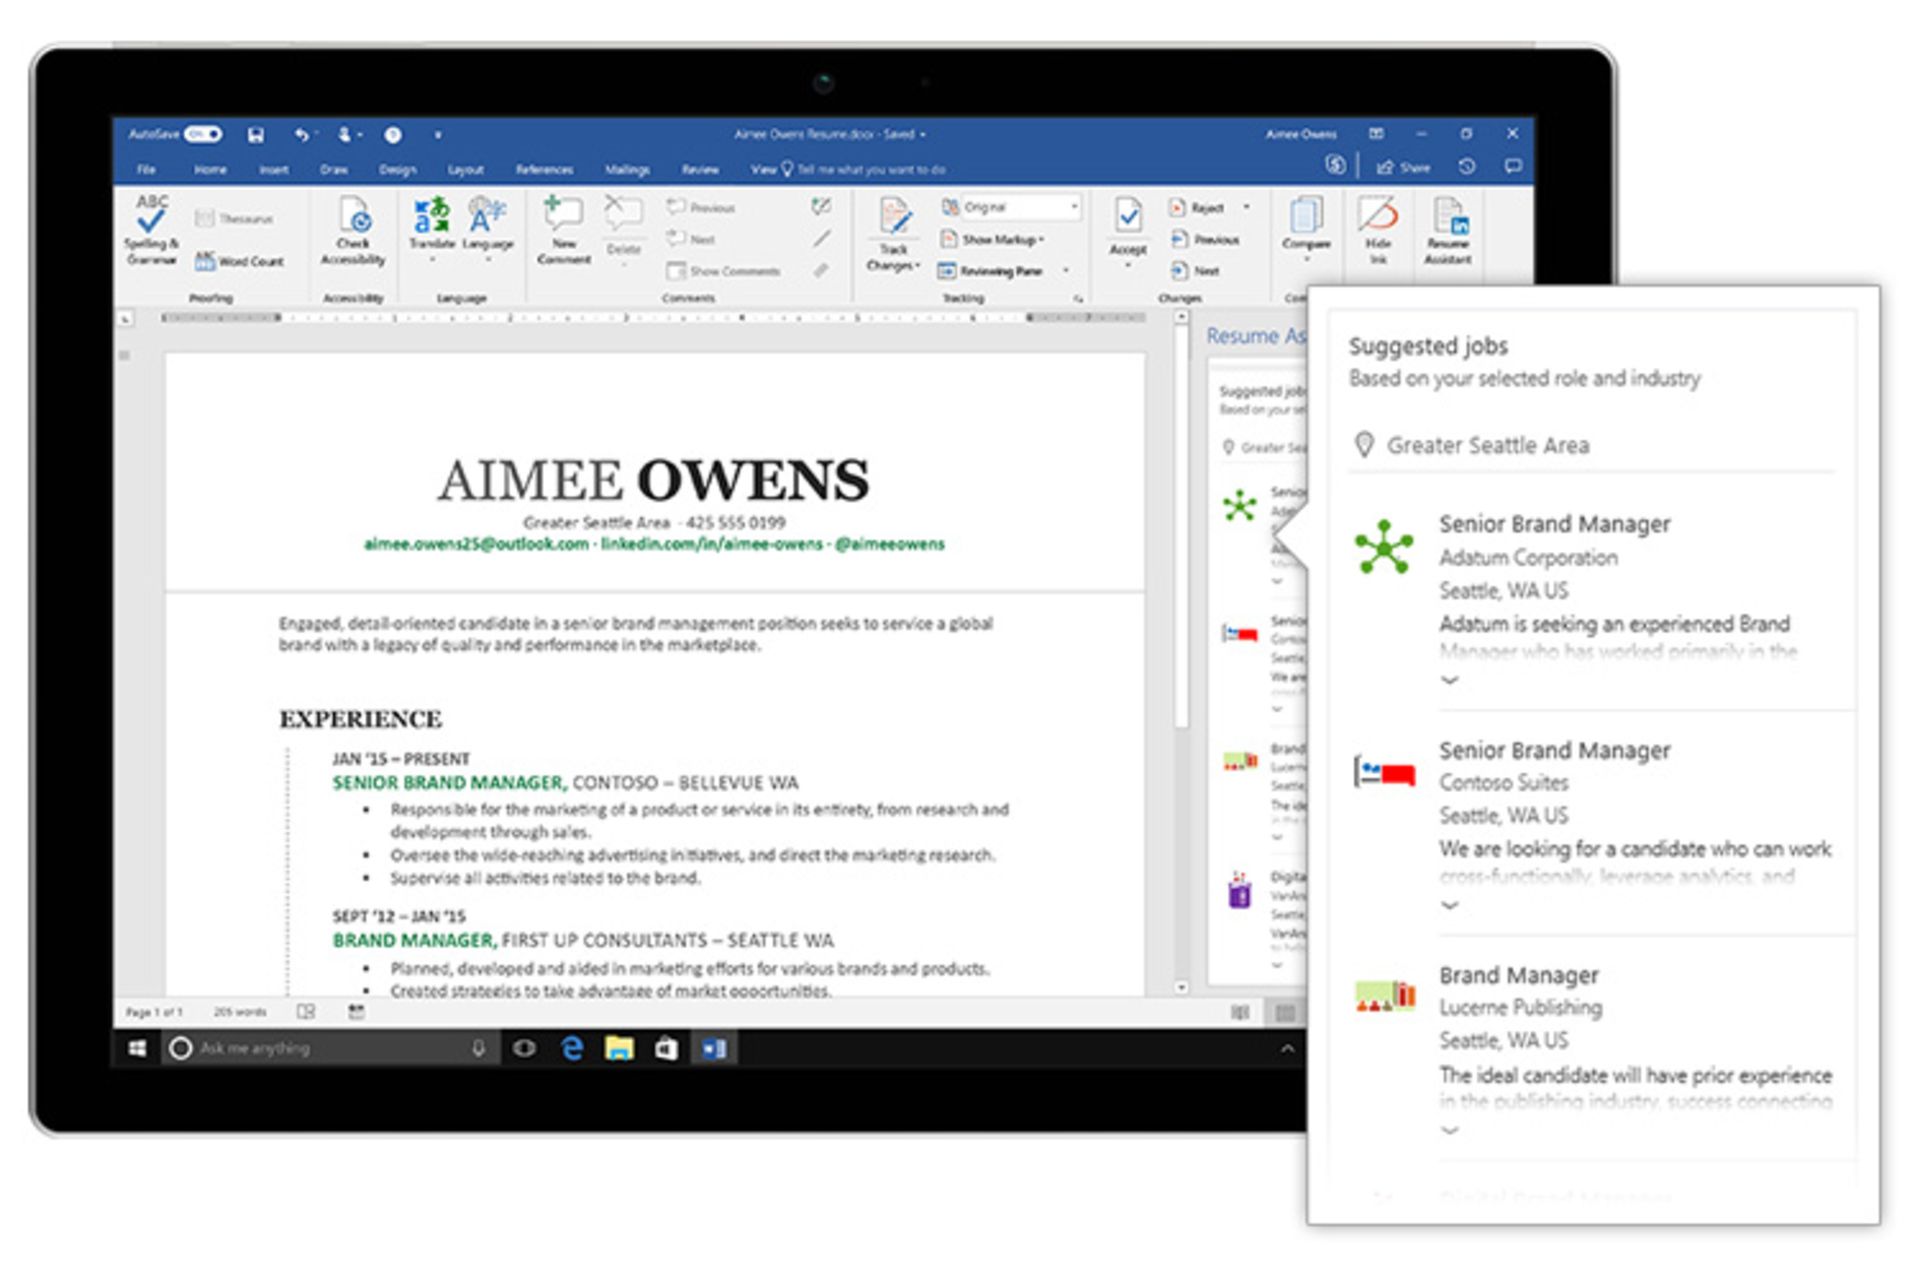The width and height of the screenshot is (1920, 1280).
Task: Open Word Count
Action: pyautogui.click(x=239, y=261)
